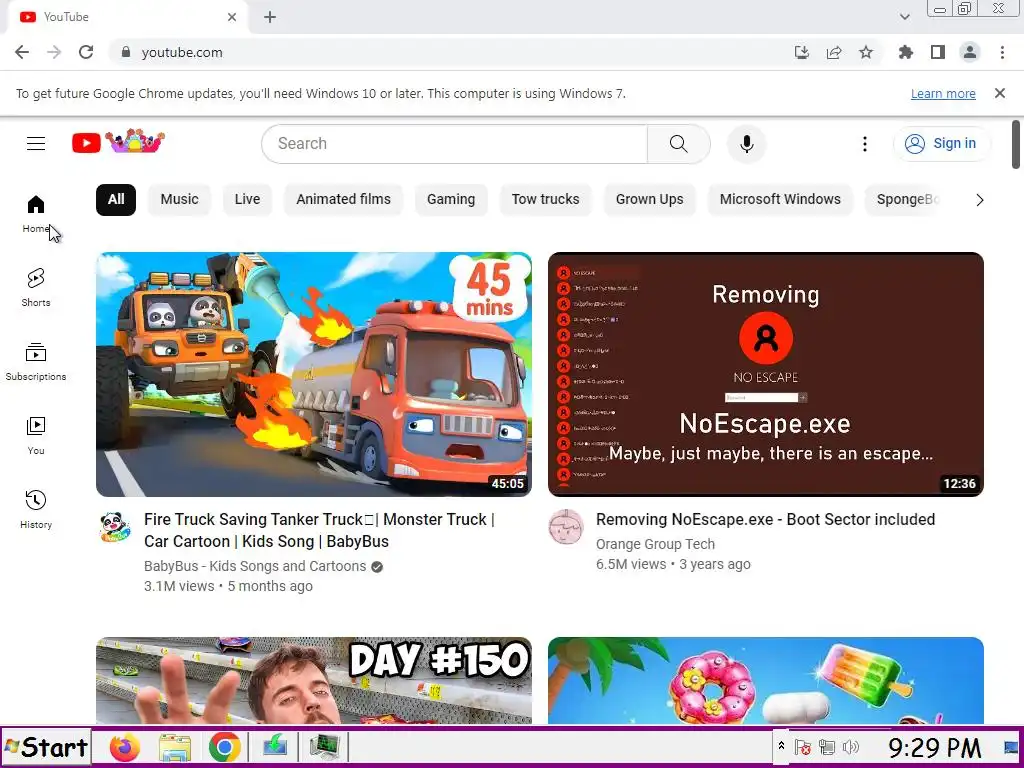Screen dimensions: 1024x768
Task: Open YouTube settings three-dot menu
Action: pyautogui.click(x=865, y=144)
